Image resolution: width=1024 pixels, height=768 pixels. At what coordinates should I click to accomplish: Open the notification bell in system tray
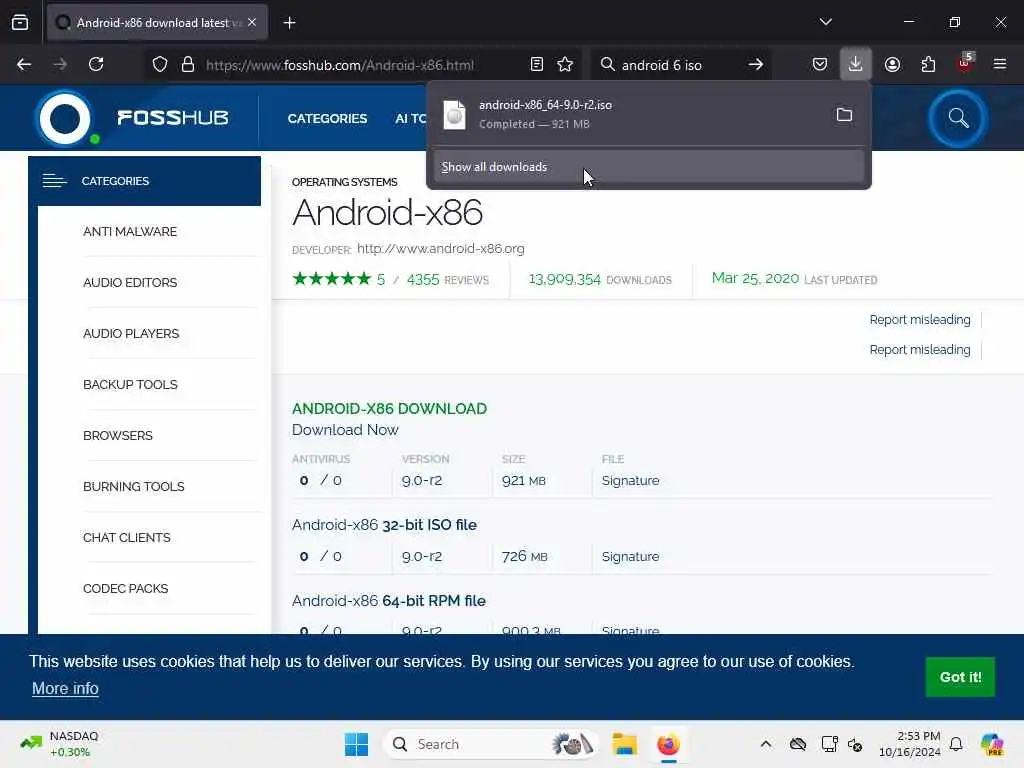coord(956,744)
